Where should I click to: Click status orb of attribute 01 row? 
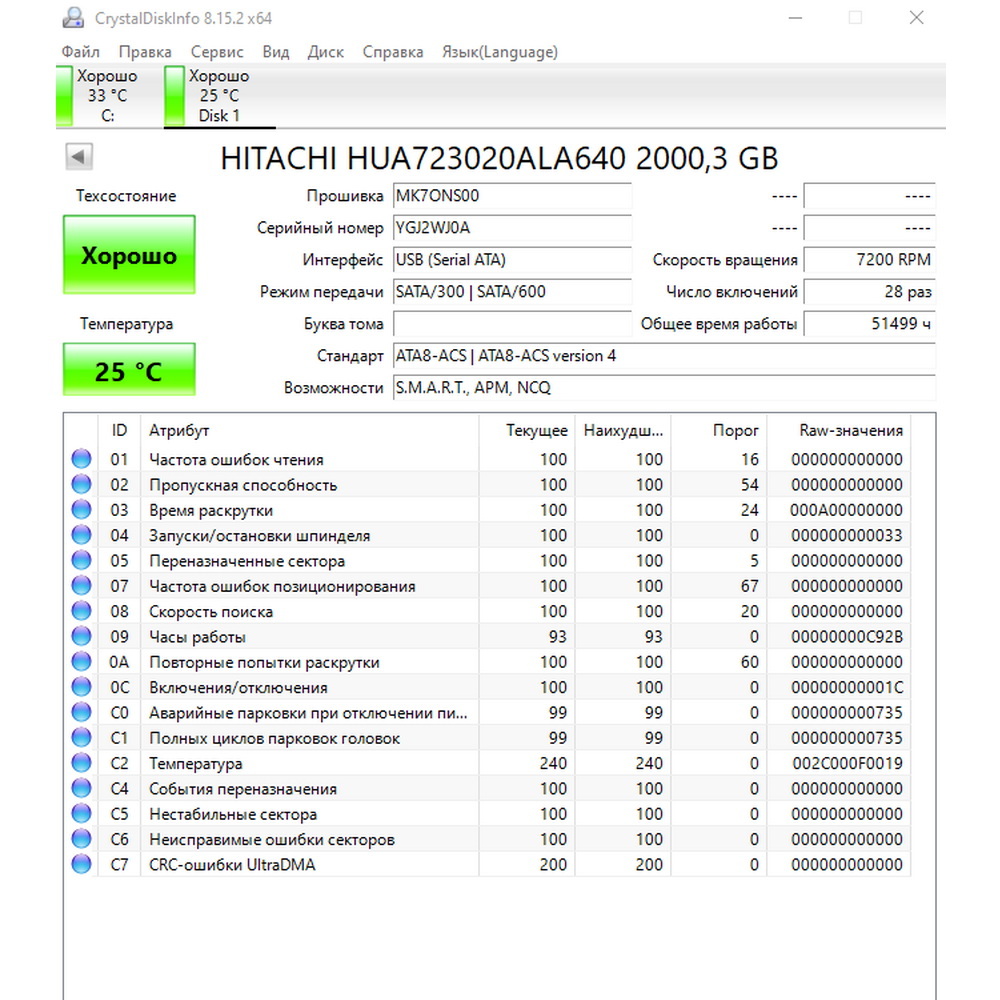coord(81,459)
